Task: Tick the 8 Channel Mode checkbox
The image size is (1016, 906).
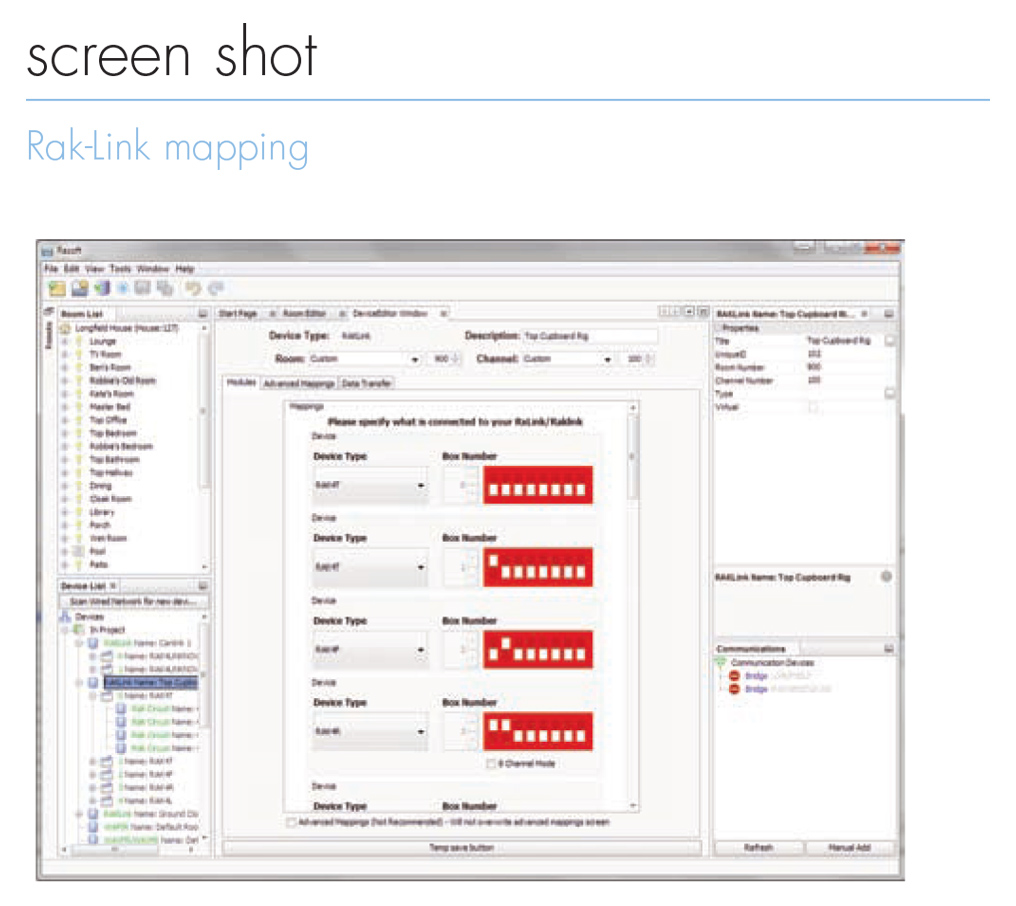Action: click(491, 763)
